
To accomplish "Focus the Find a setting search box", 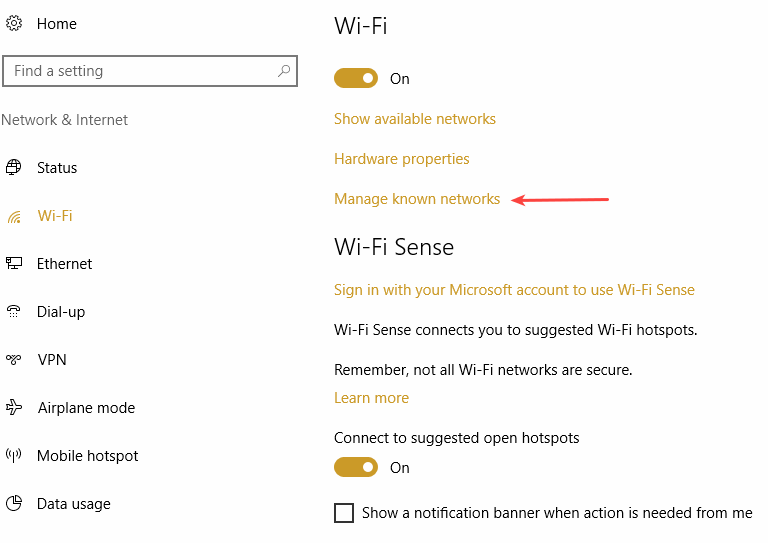I will coord(150,71).
